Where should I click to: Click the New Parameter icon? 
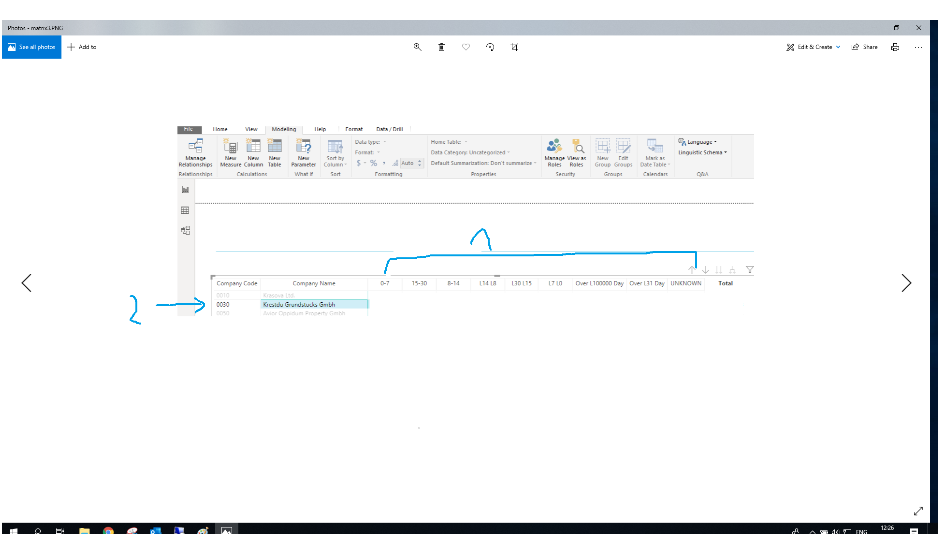point(303,153)
